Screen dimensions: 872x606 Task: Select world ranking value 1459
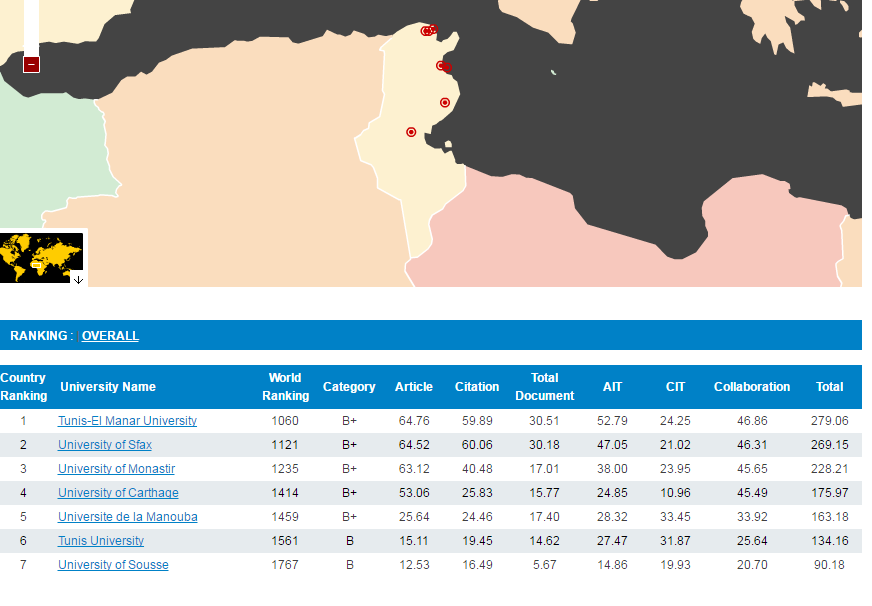pyautogui.click(x=285, y=516)
